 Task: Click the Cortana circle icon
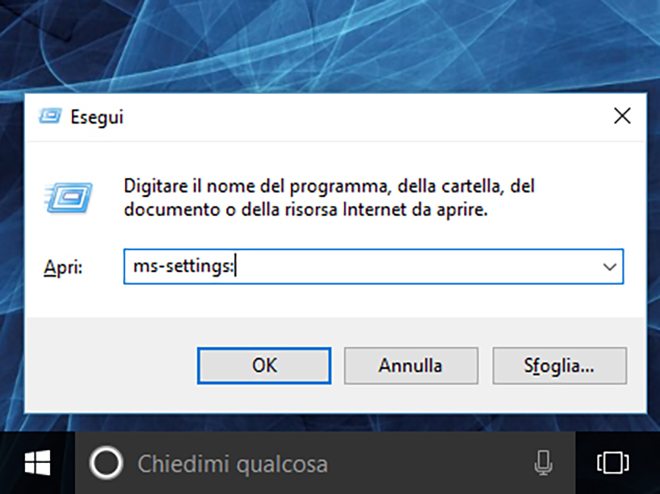click(107, 463)
